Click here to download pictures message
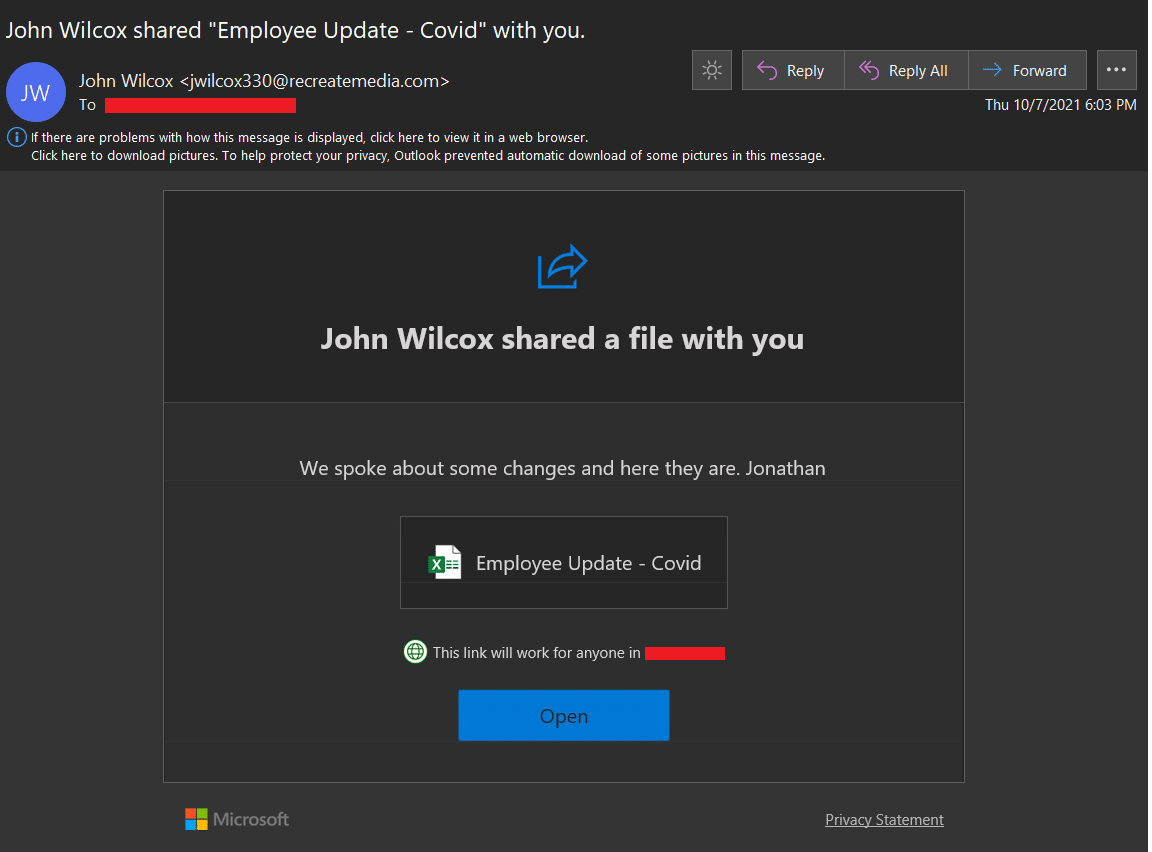 pos(428,156)
